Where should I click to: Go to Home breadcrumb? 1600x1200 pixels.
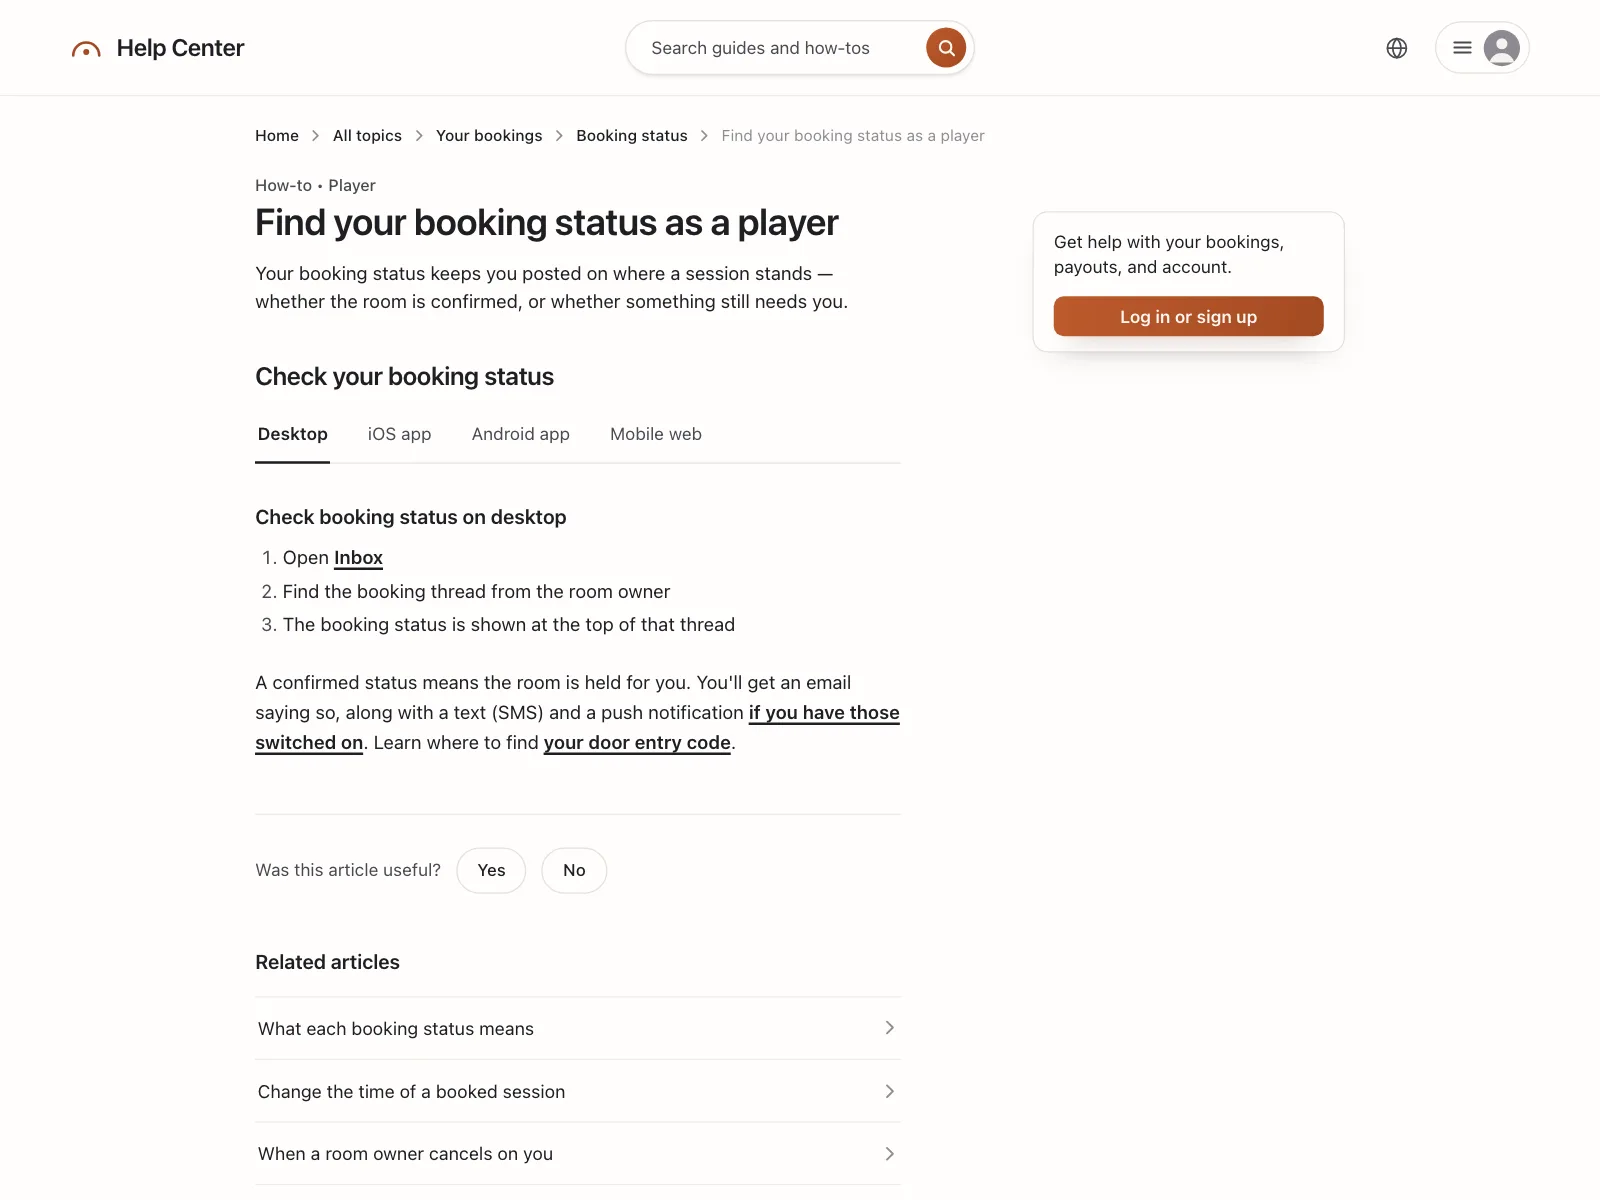coord(277,136)
